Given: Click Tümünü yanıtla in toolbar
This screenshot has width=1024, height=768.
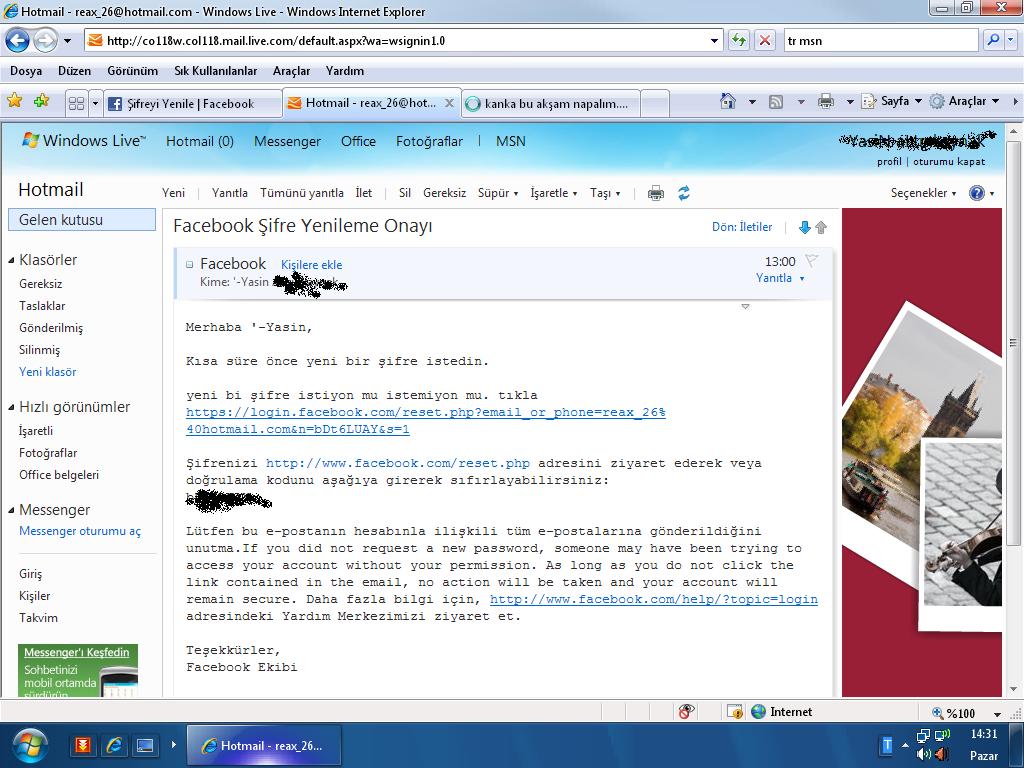Looking at the screenshot, I should [302, 193].
